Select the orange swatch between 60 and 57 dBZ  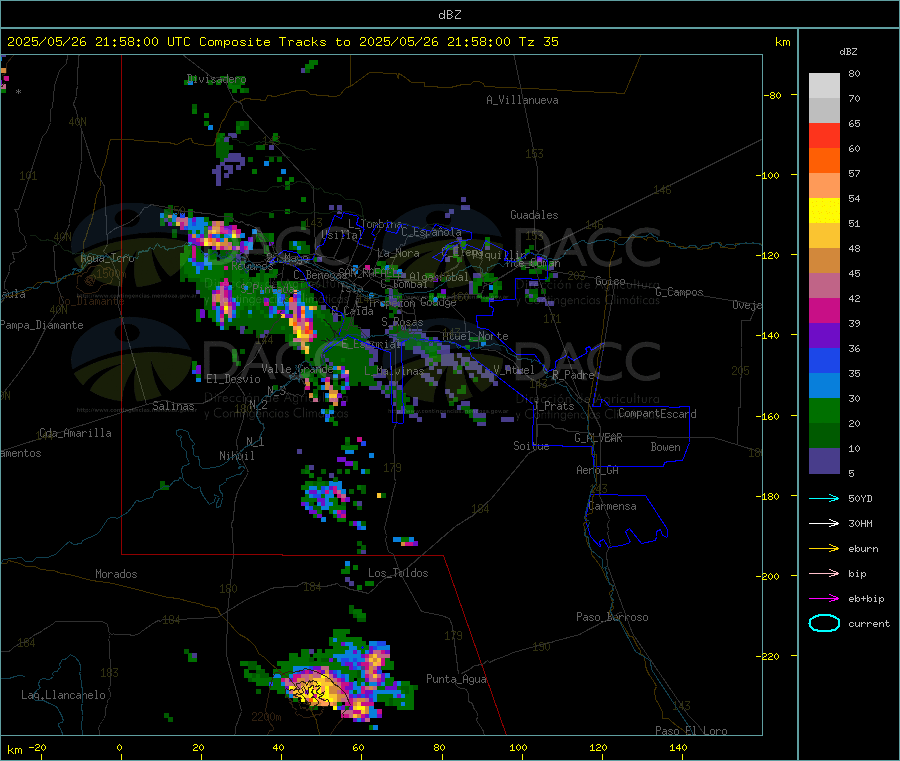point(824,161)
